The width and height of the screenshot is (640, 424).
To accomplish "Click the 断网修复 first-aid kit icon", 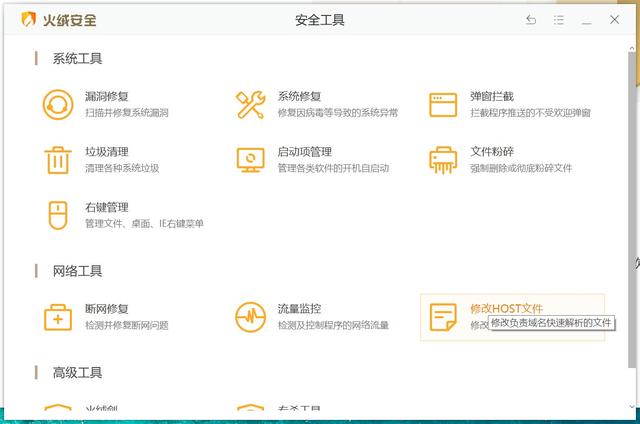I will [x=58, y=317].
